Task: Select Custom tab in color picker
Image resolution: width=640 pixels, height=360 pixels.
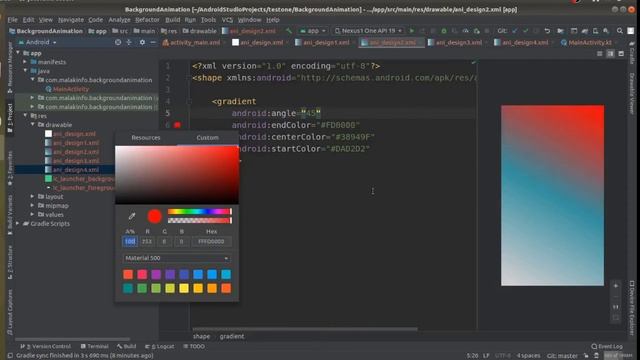Action: pos(207,138)
